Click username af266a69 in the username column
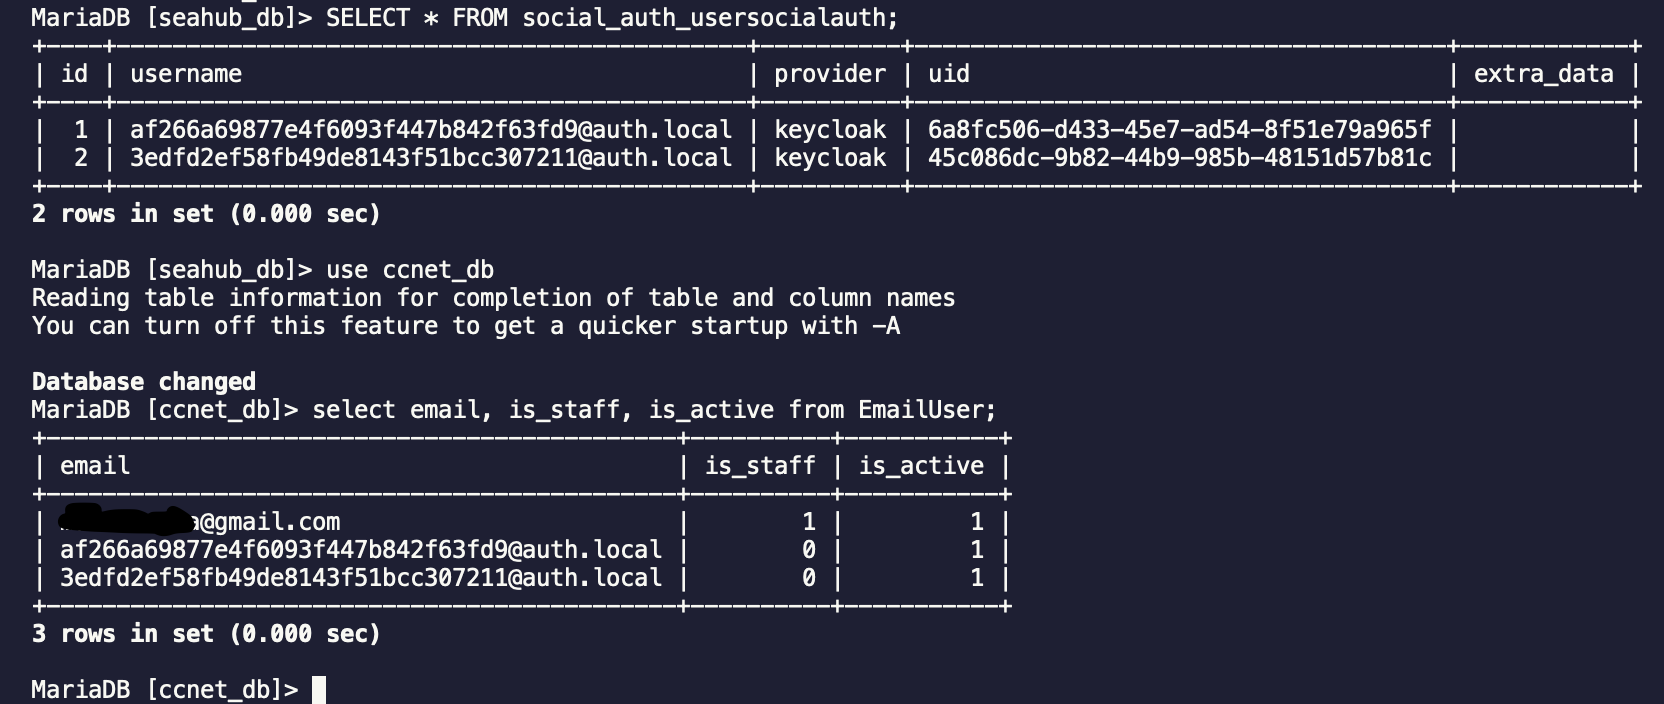 [x=431, y=130]
